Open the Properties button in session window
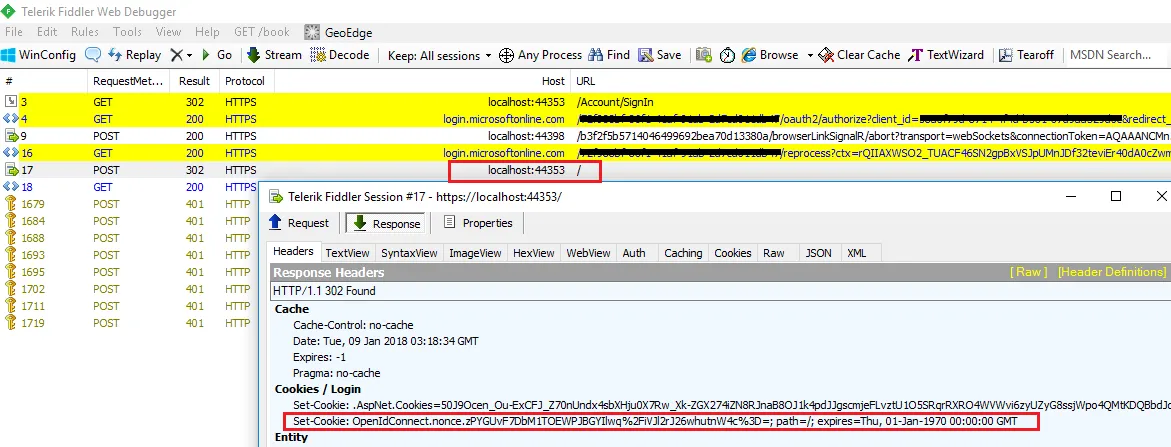The image size is (1171, 447). [x=479, y=222]
